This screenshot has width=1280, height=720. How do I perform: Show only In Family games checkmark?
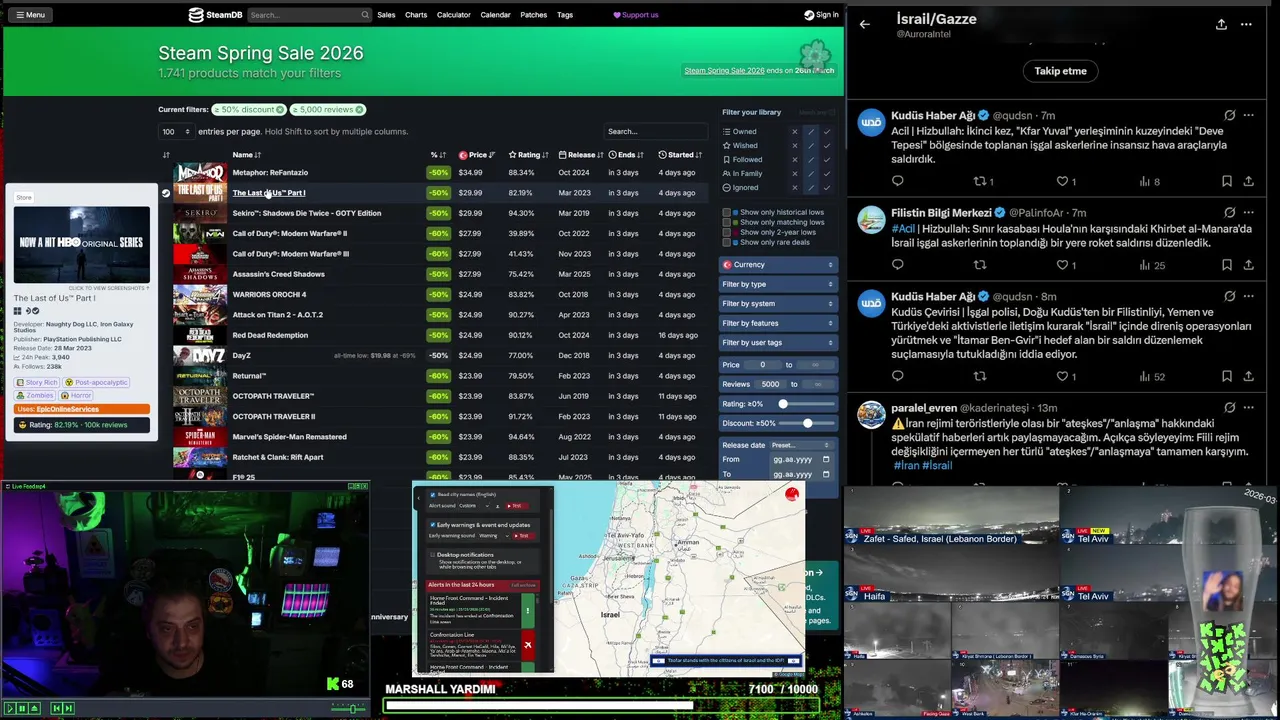(x=827, y=174)
